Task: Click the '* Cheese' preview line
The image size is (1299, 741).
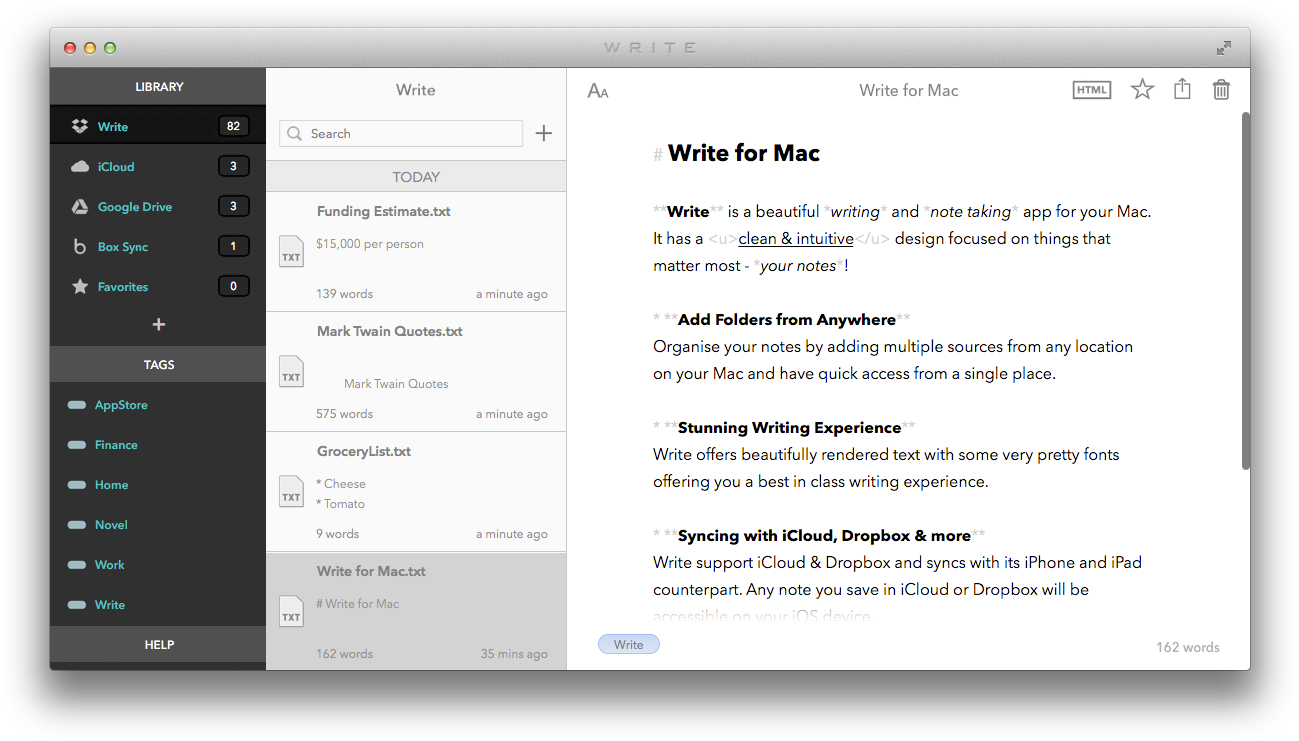Action: pos(341,484)
